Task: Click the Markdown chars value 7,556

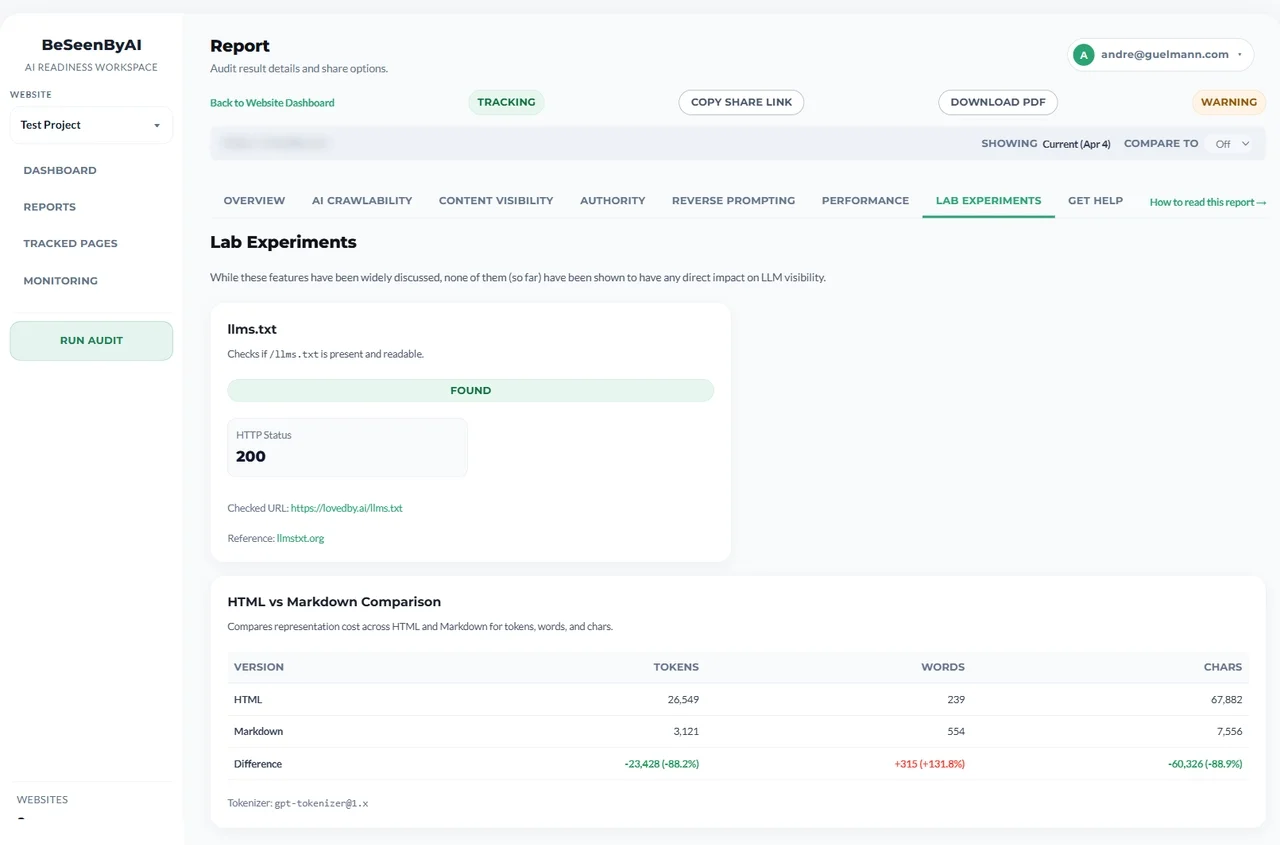Action: click(1229, 732)
